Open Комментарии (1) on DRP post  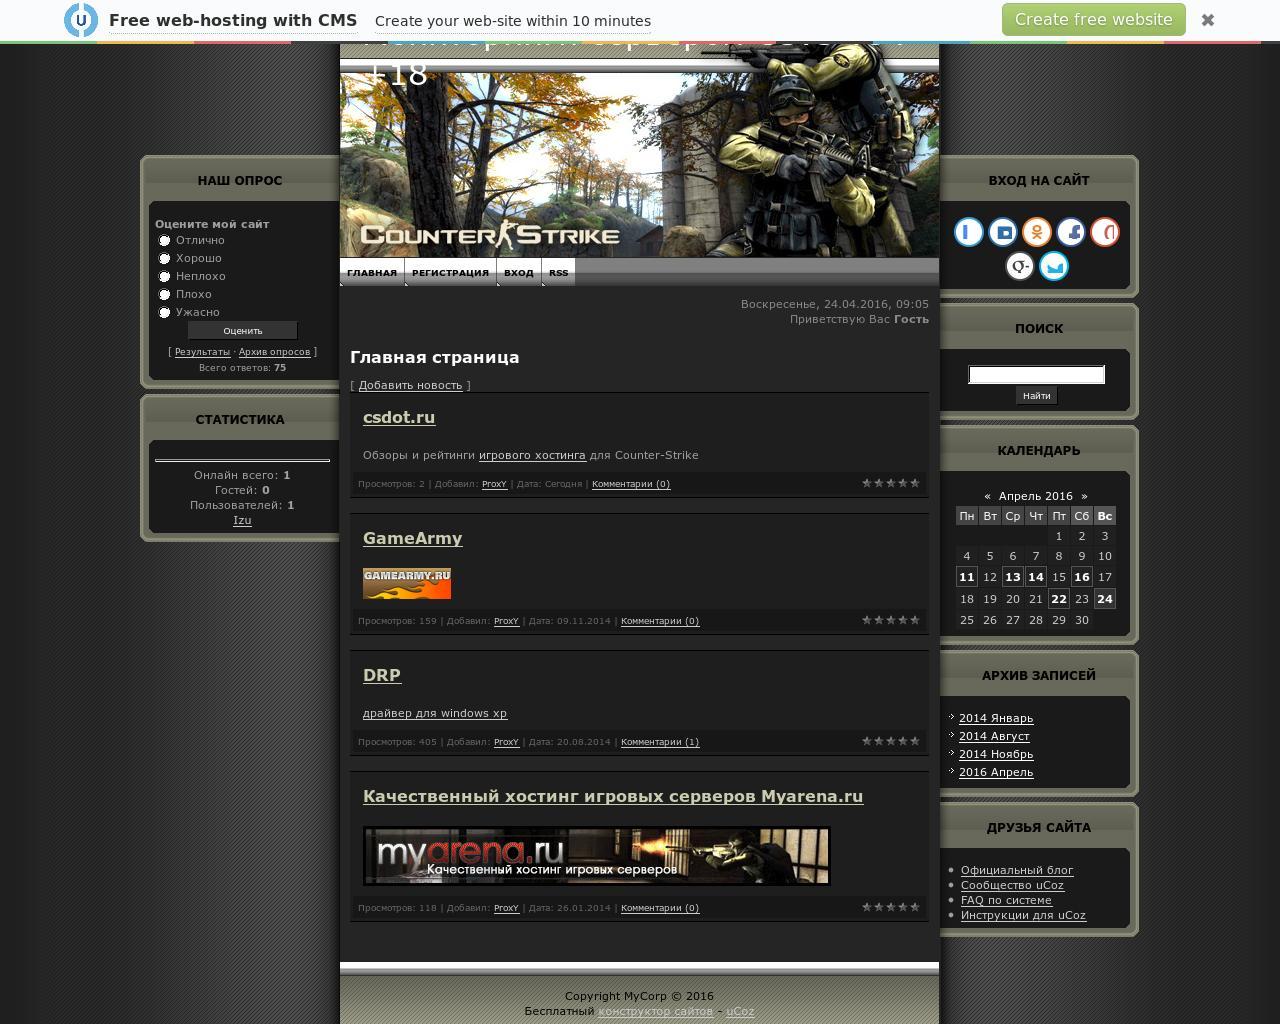point(660,742)
